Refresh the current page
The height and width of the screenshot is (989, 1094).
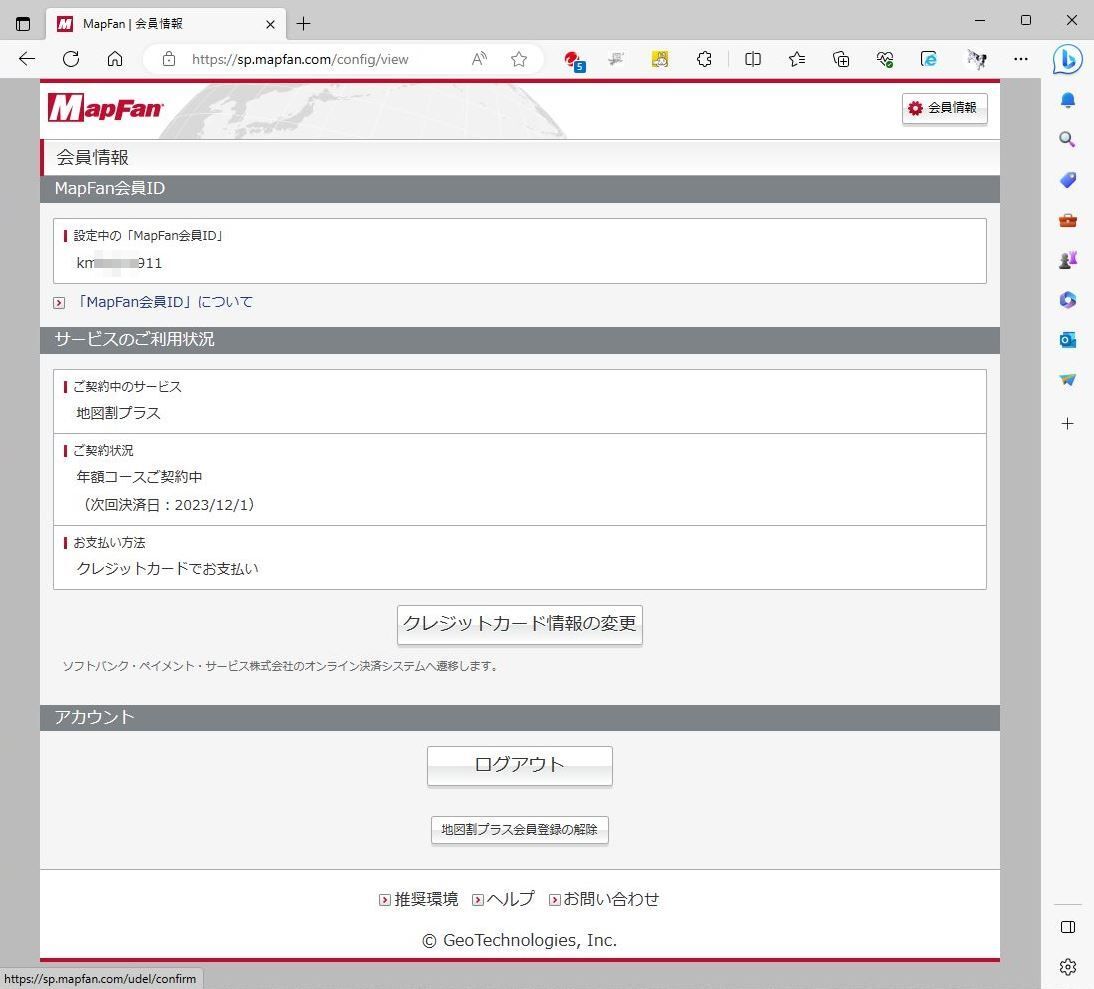coord(70,59)
